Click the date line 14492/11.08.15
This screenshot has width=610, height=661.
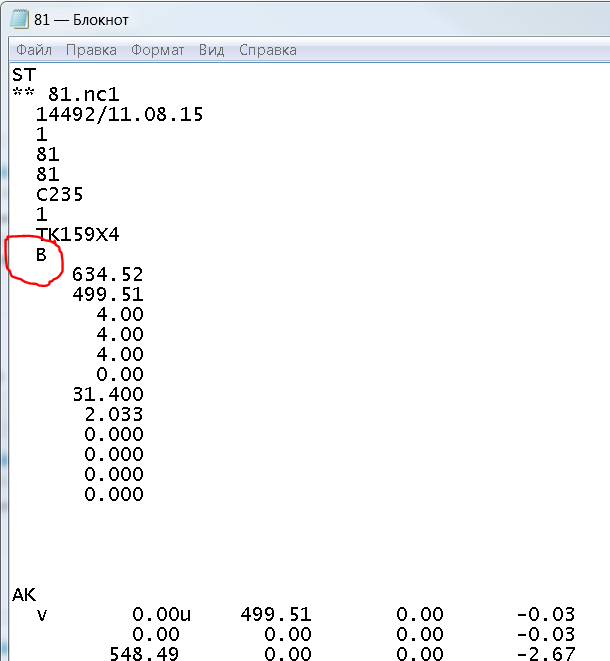click(x=119, y=114)
